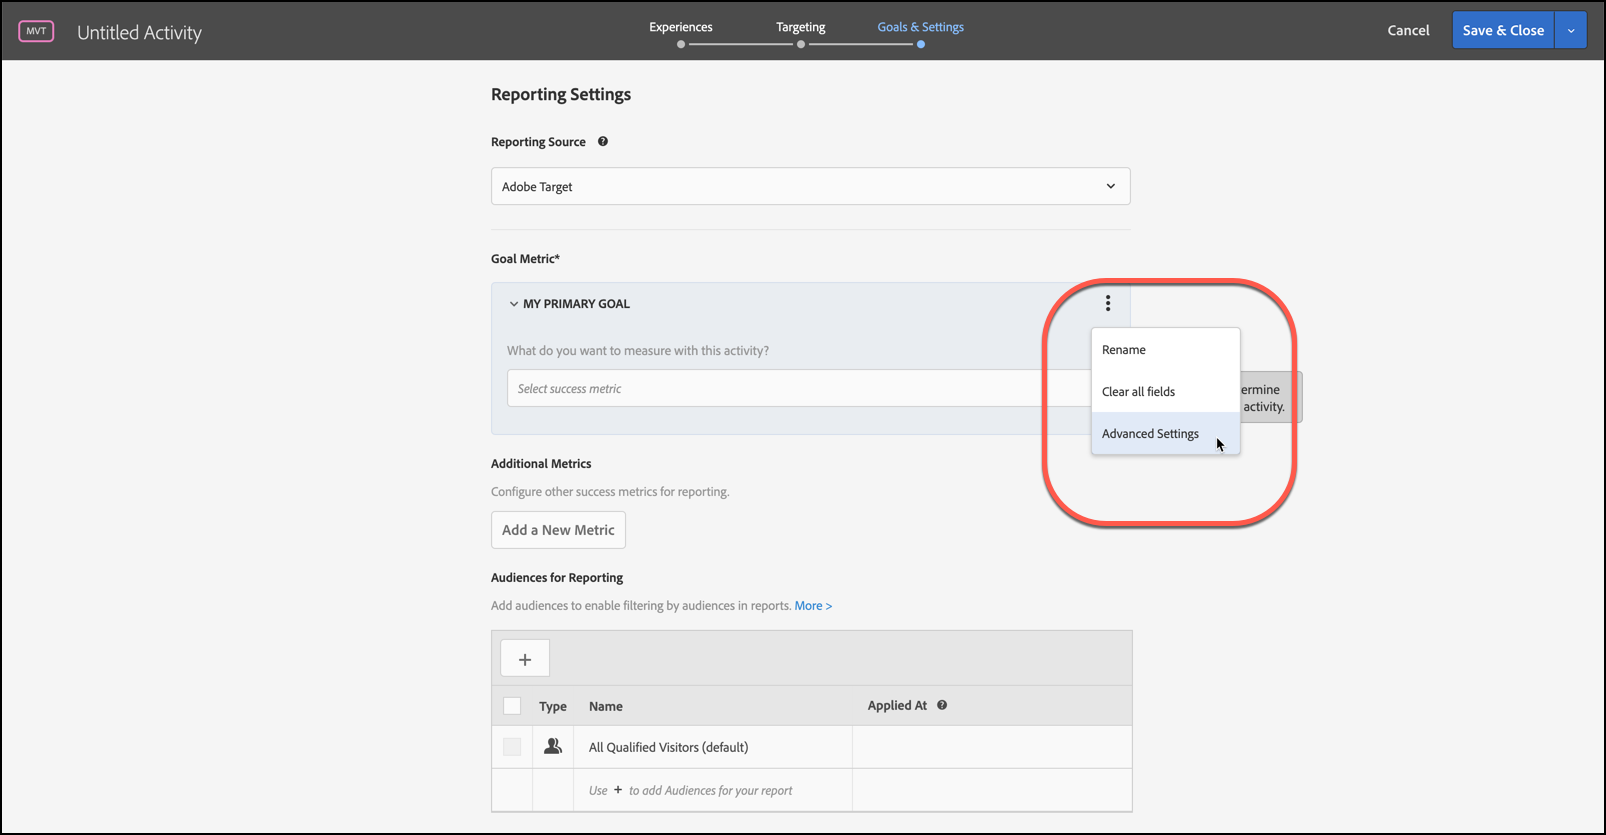Toggle the All Qualified Visitors row checkbox
The height and width of the screenshot is (835, 1606).
coord(512,747)
